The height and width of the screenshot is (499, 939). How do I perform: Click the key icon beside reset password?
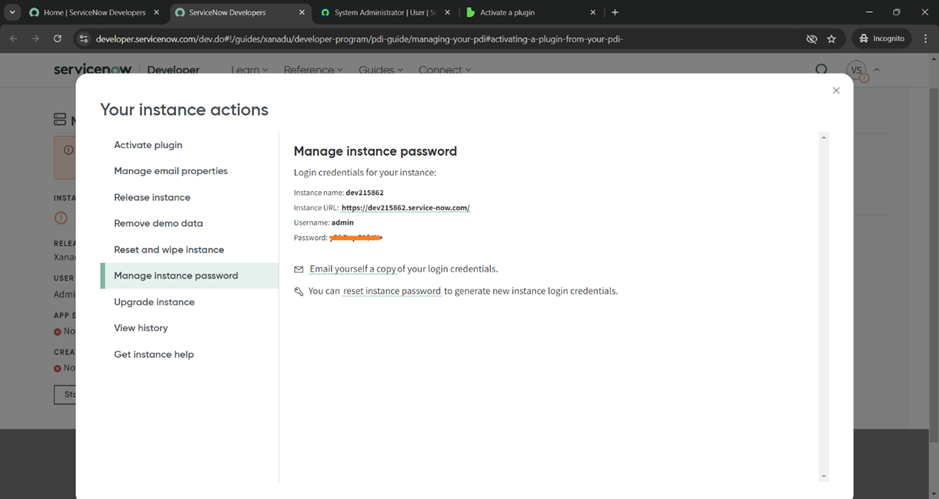pos(299,292)
